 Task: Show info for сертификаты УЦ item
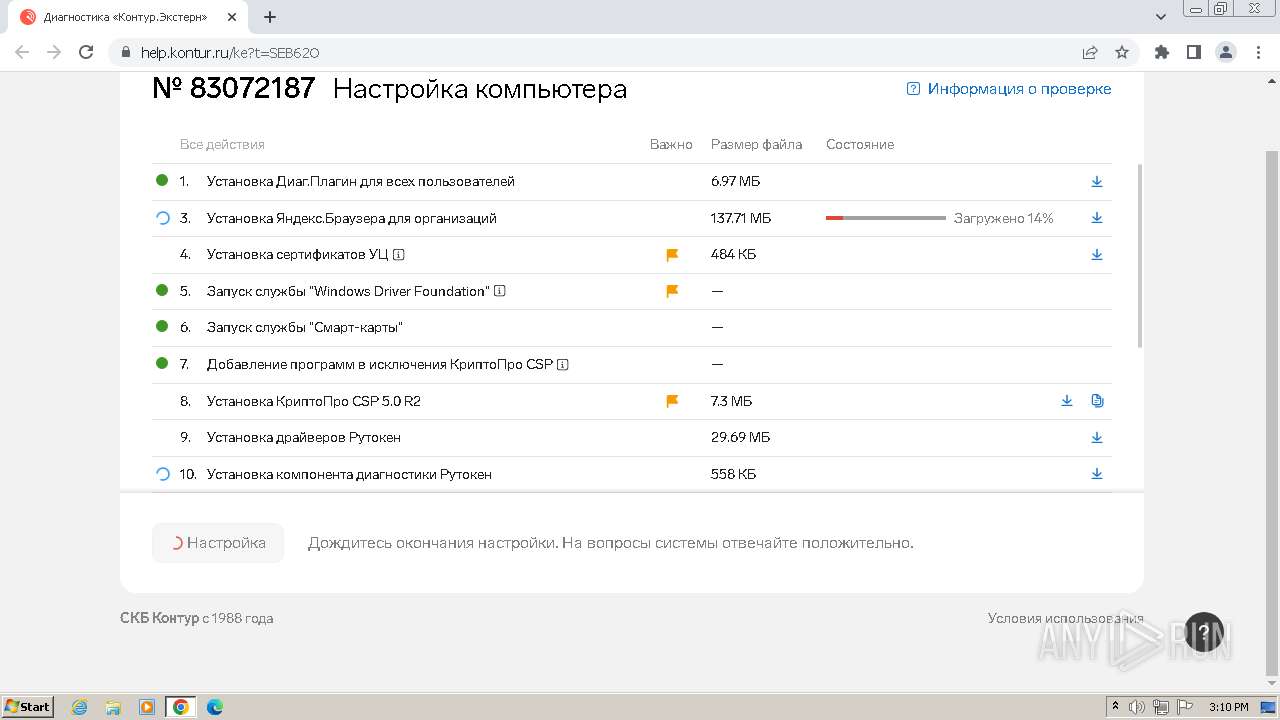point(399,255)
